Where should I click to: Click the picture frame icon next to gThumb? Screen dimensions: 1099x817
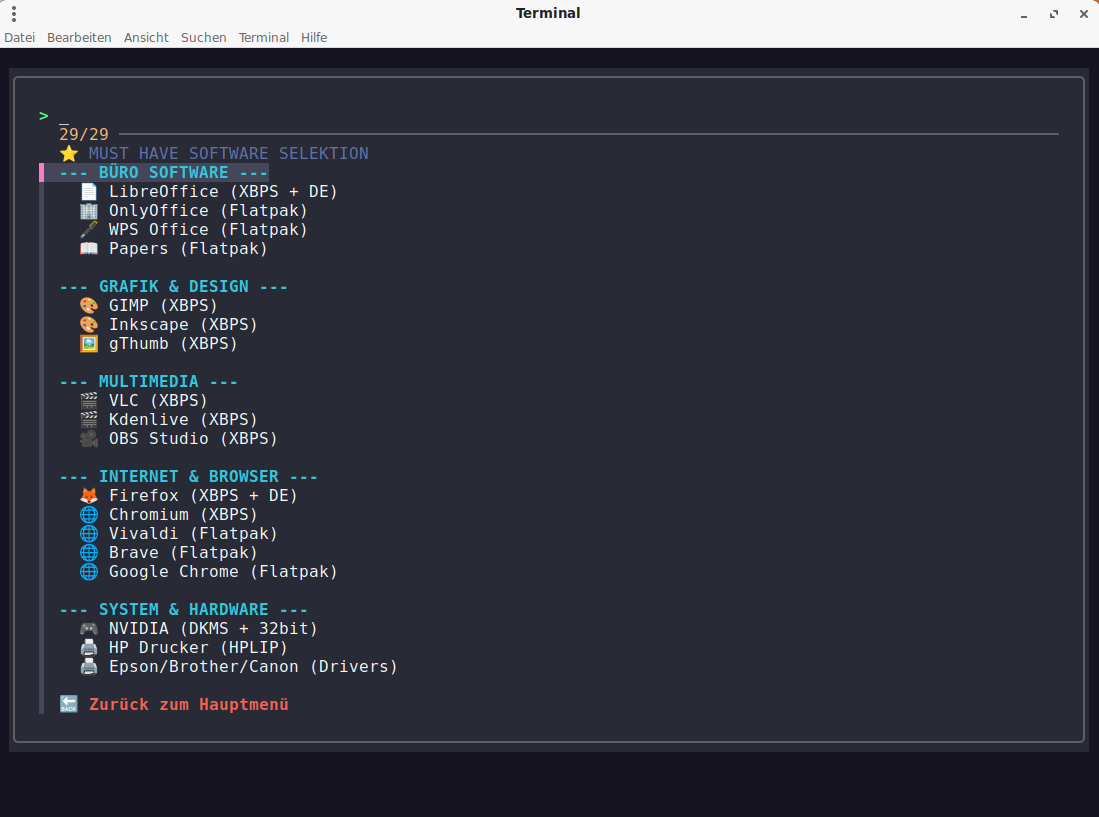[89, 343]
